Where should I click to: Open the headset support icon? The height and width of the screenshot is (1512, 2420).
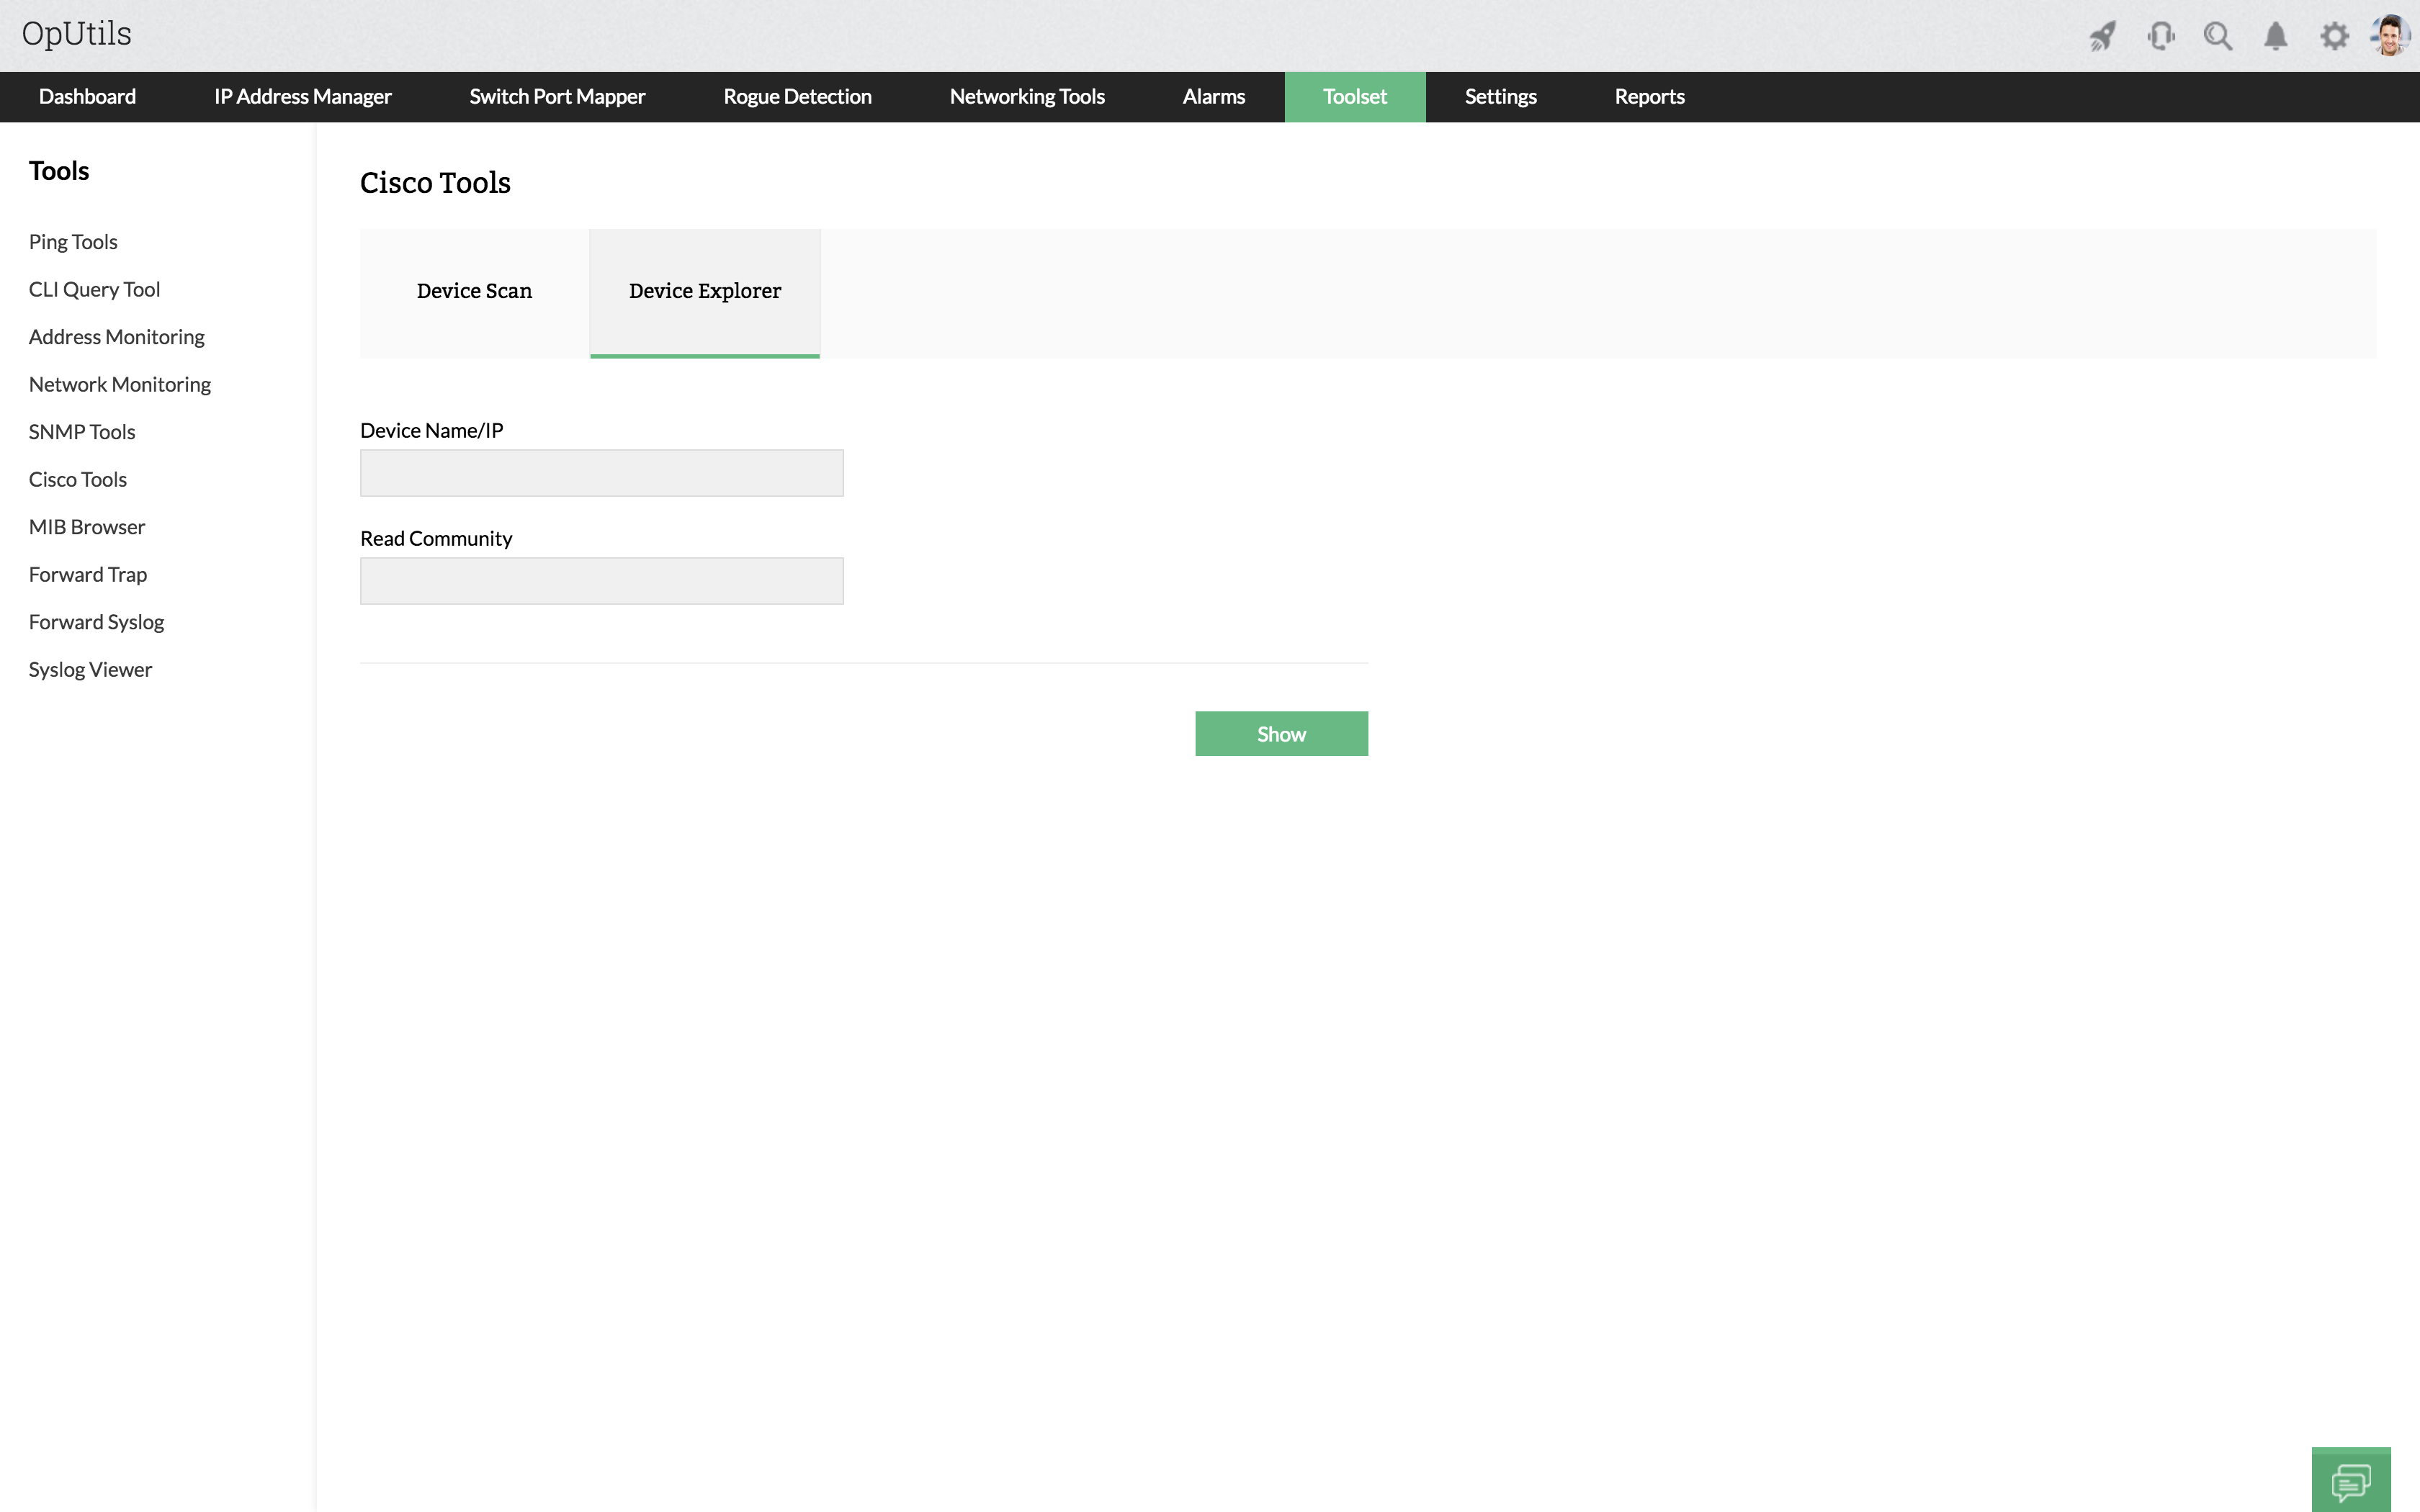(x=2160, y=37)
